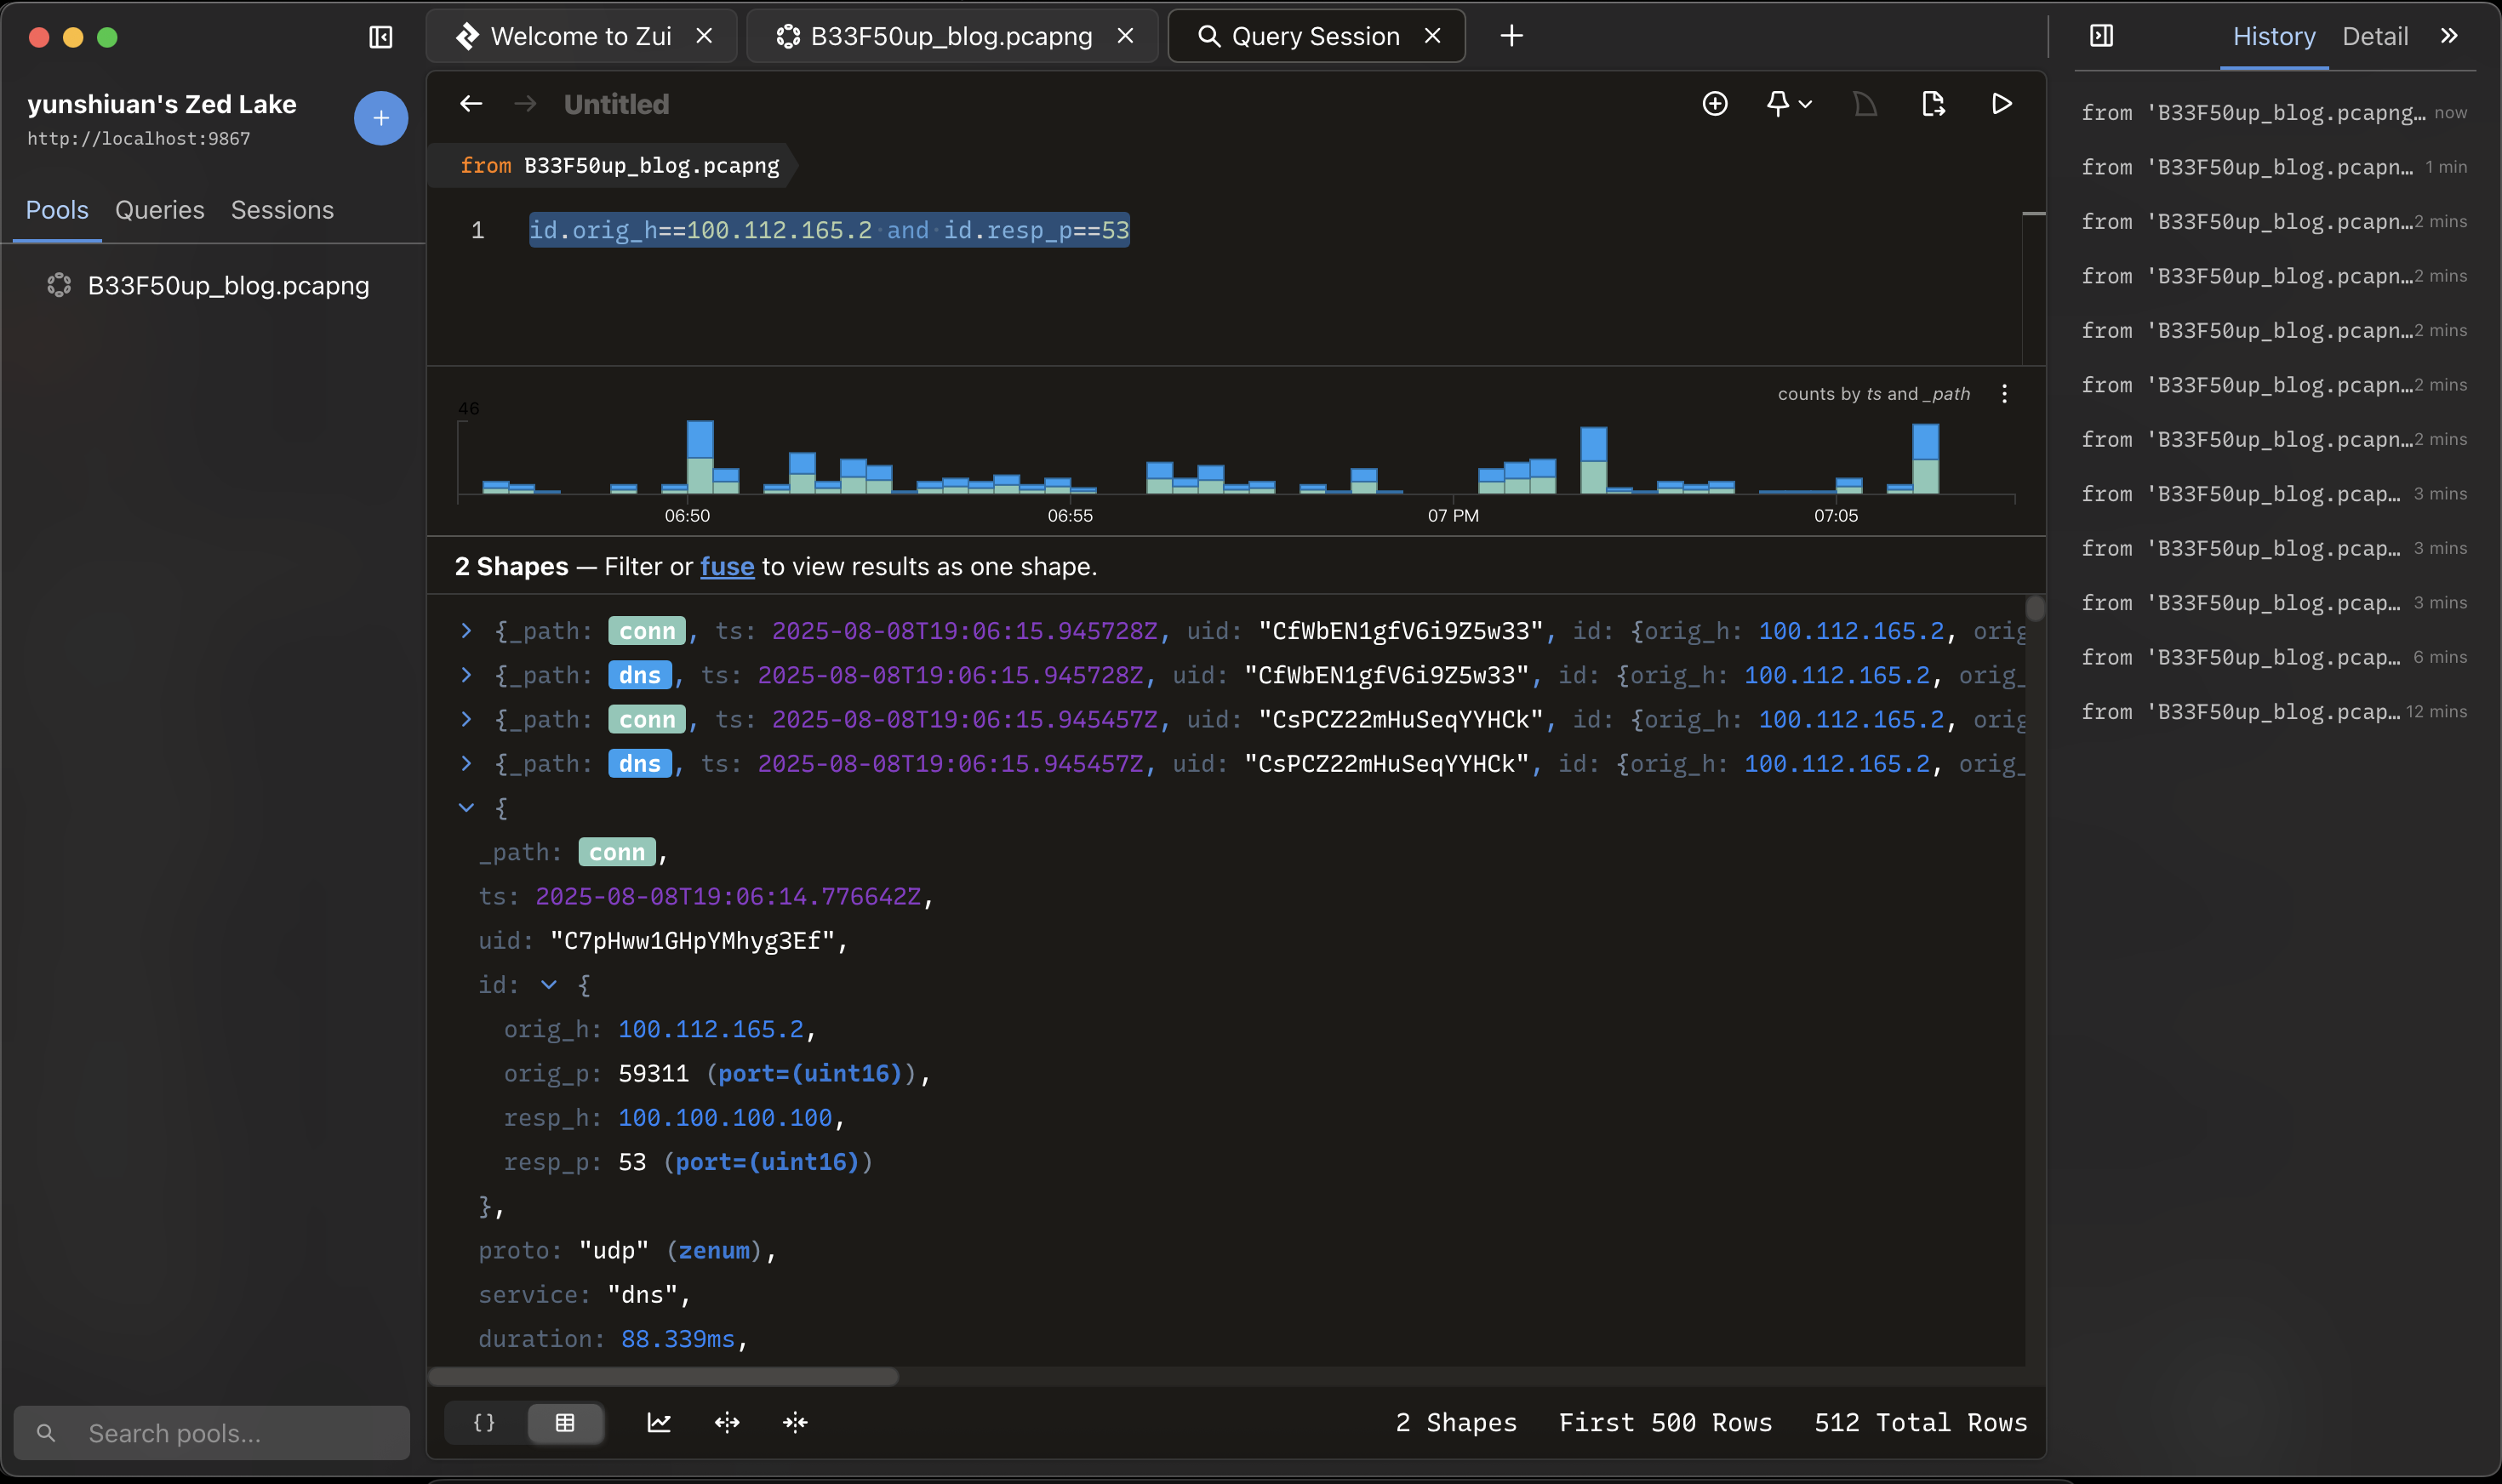Click the expand all rows icon
Viewport: 2502px width, 1484px height.
[727, 1422]
